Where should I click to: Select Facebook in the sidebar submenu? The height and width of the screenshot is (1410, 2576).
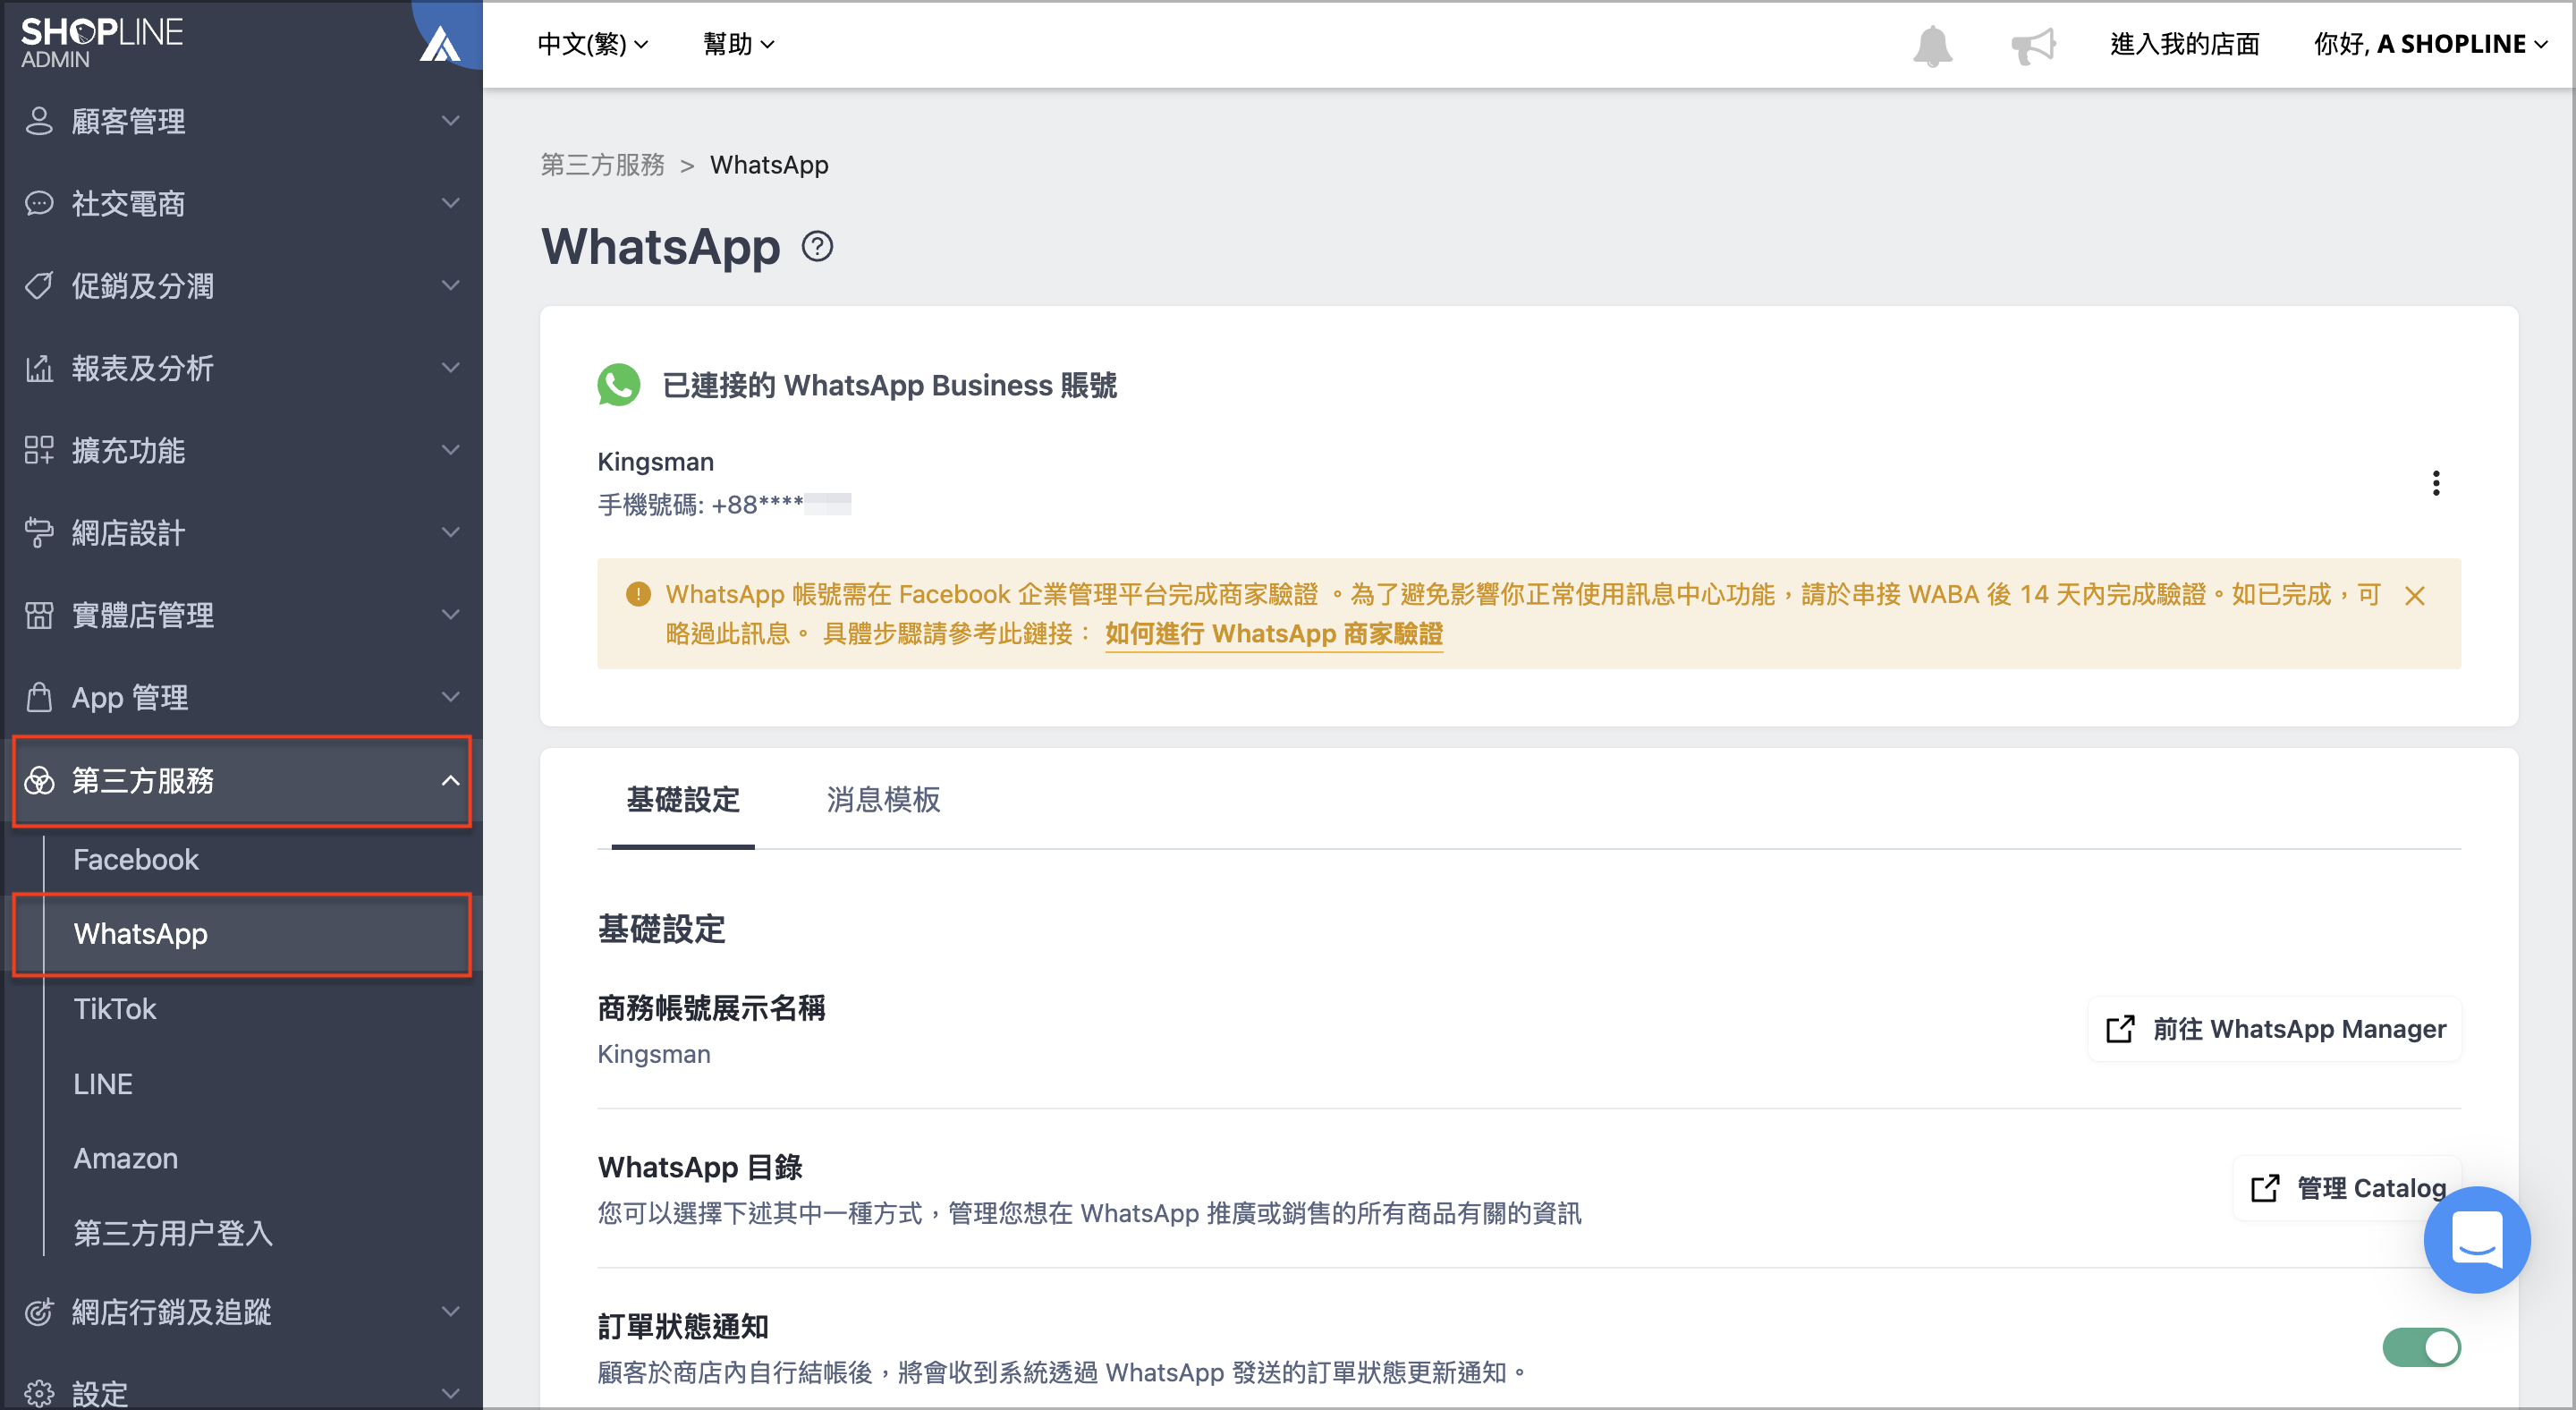[136, 859]
